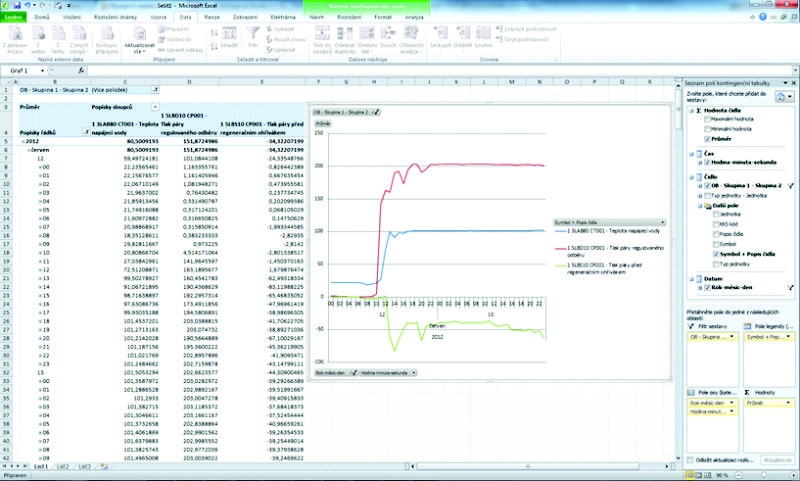
Task: Click 'Upravit odkazy' button
Action: 181,50
